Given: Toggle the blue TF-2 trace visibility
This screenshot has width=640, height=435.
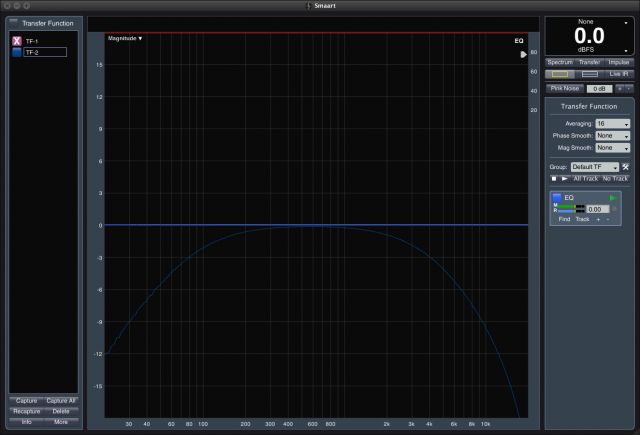Looking at the screenshot, I should [x=16, y=52].
